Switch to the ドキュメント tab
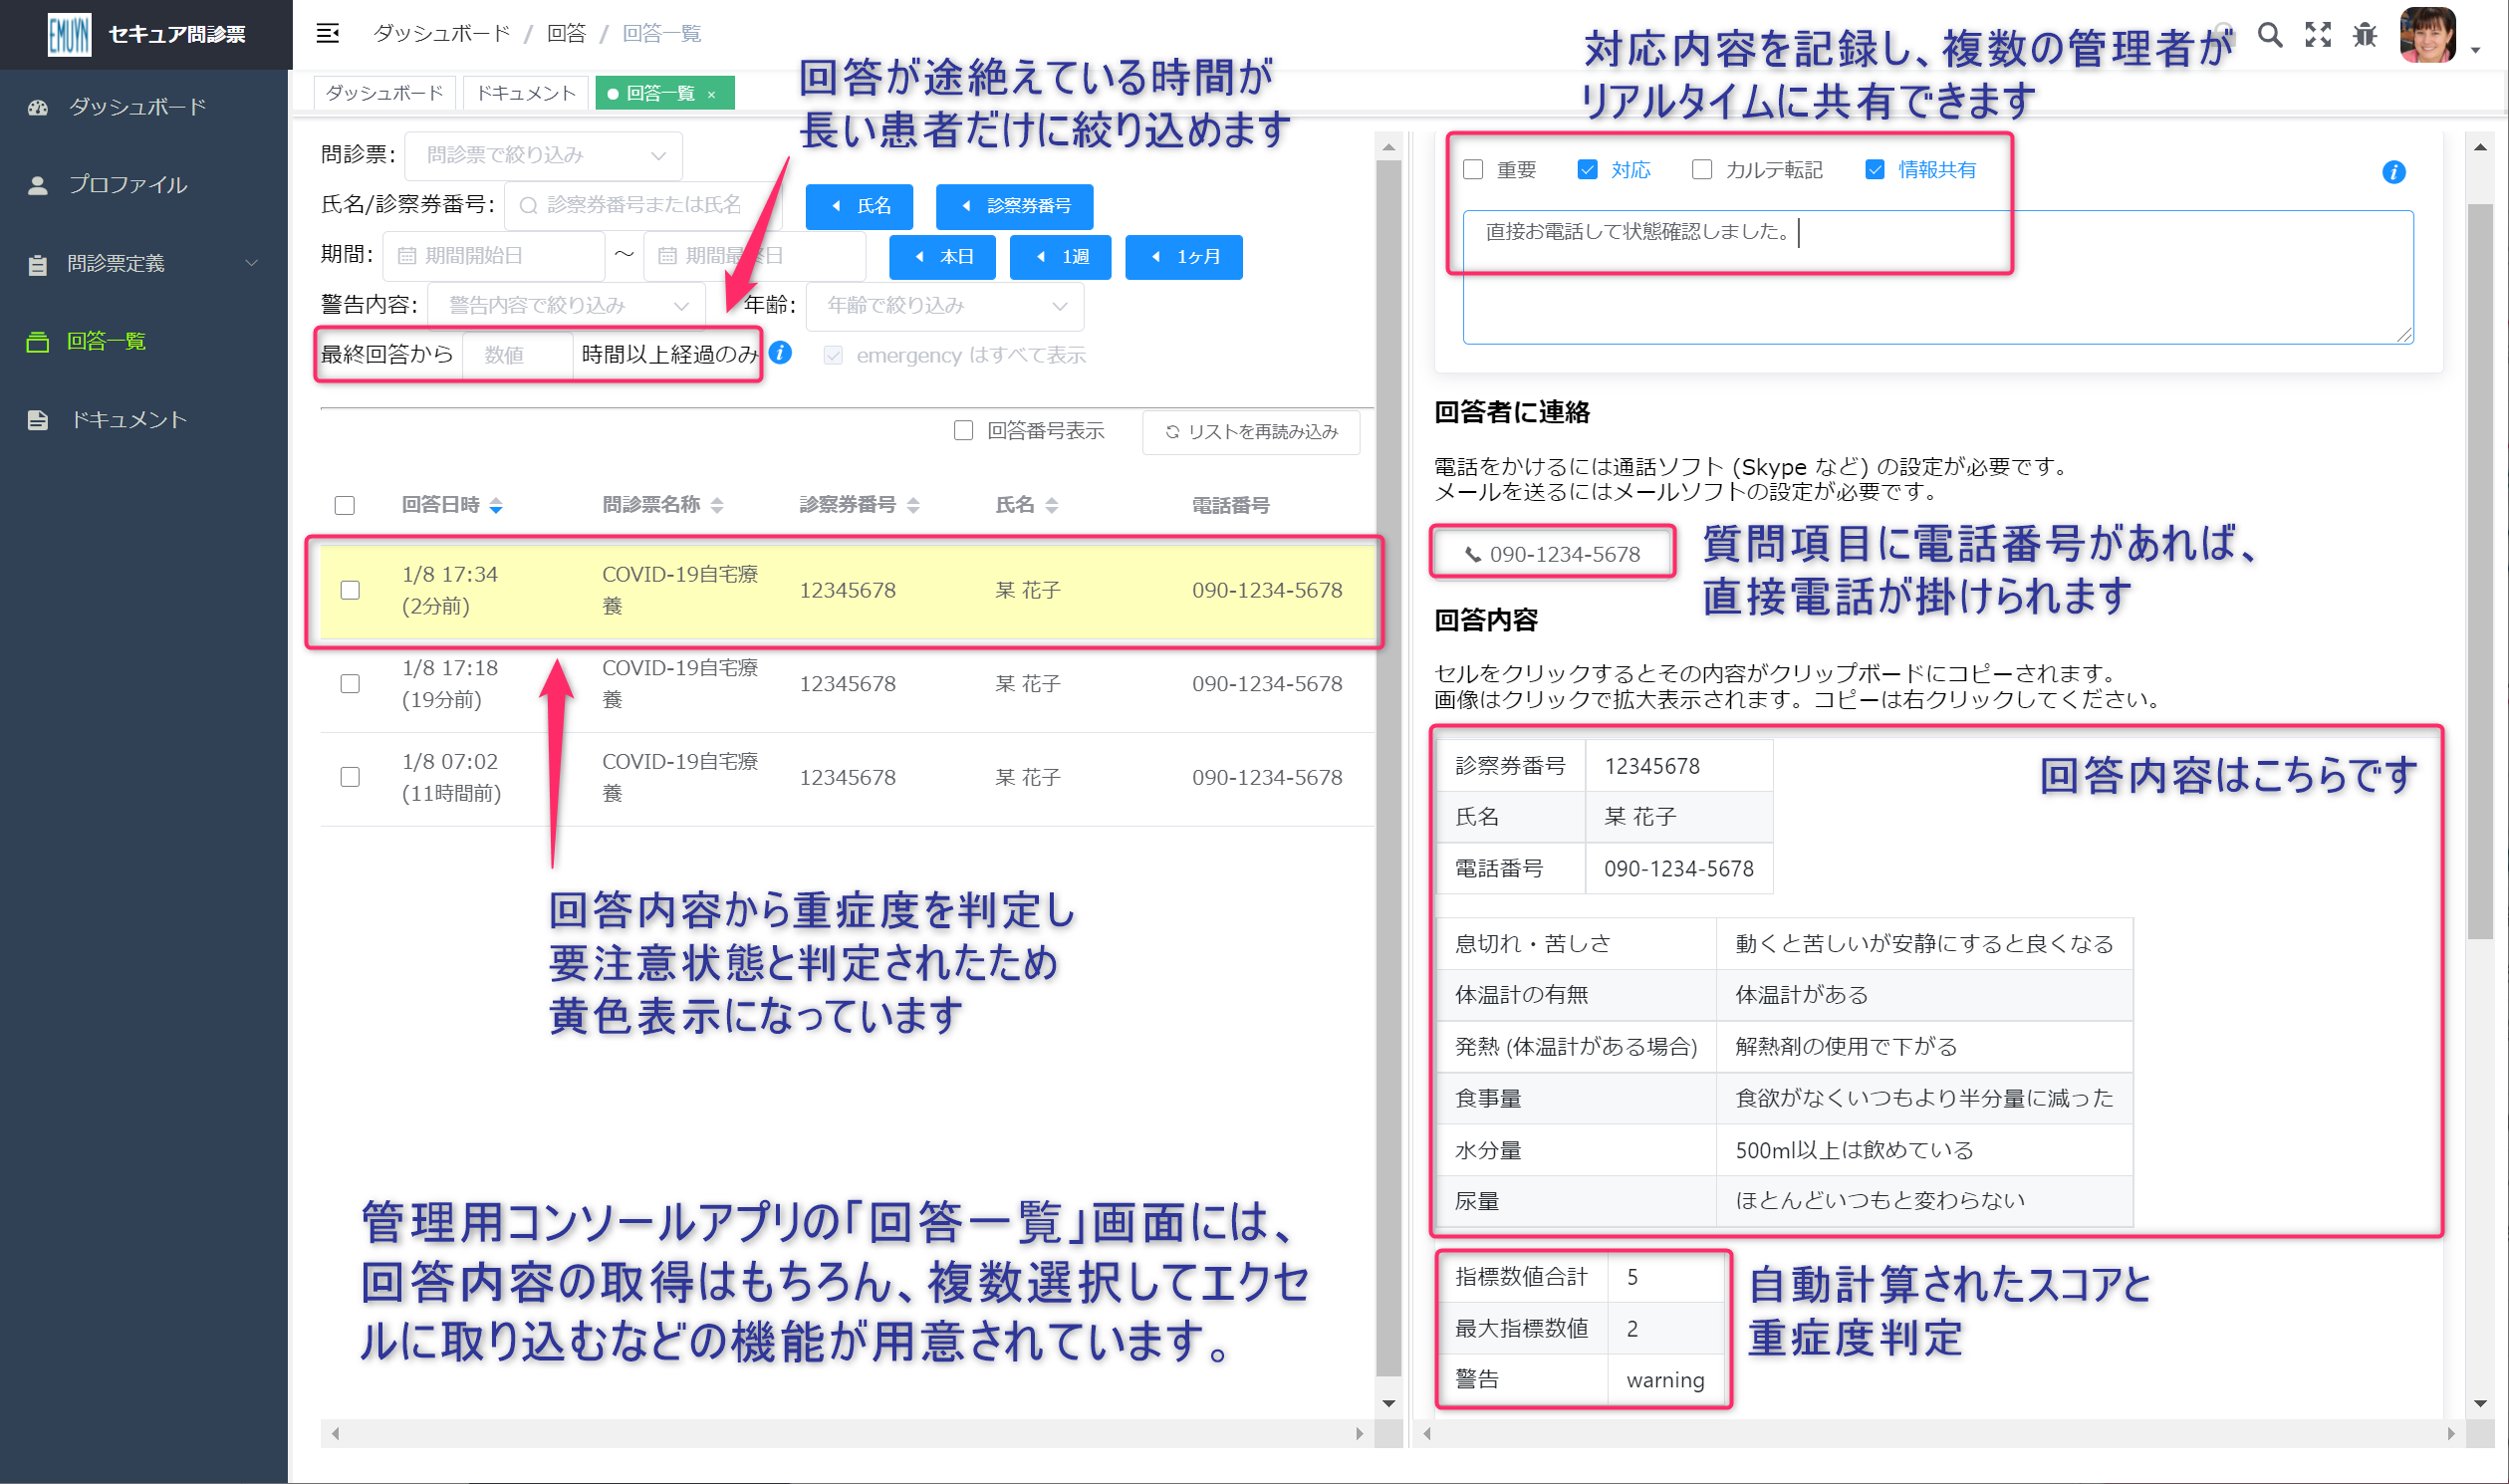2509x1484 pixels. [x=525, y=92]
